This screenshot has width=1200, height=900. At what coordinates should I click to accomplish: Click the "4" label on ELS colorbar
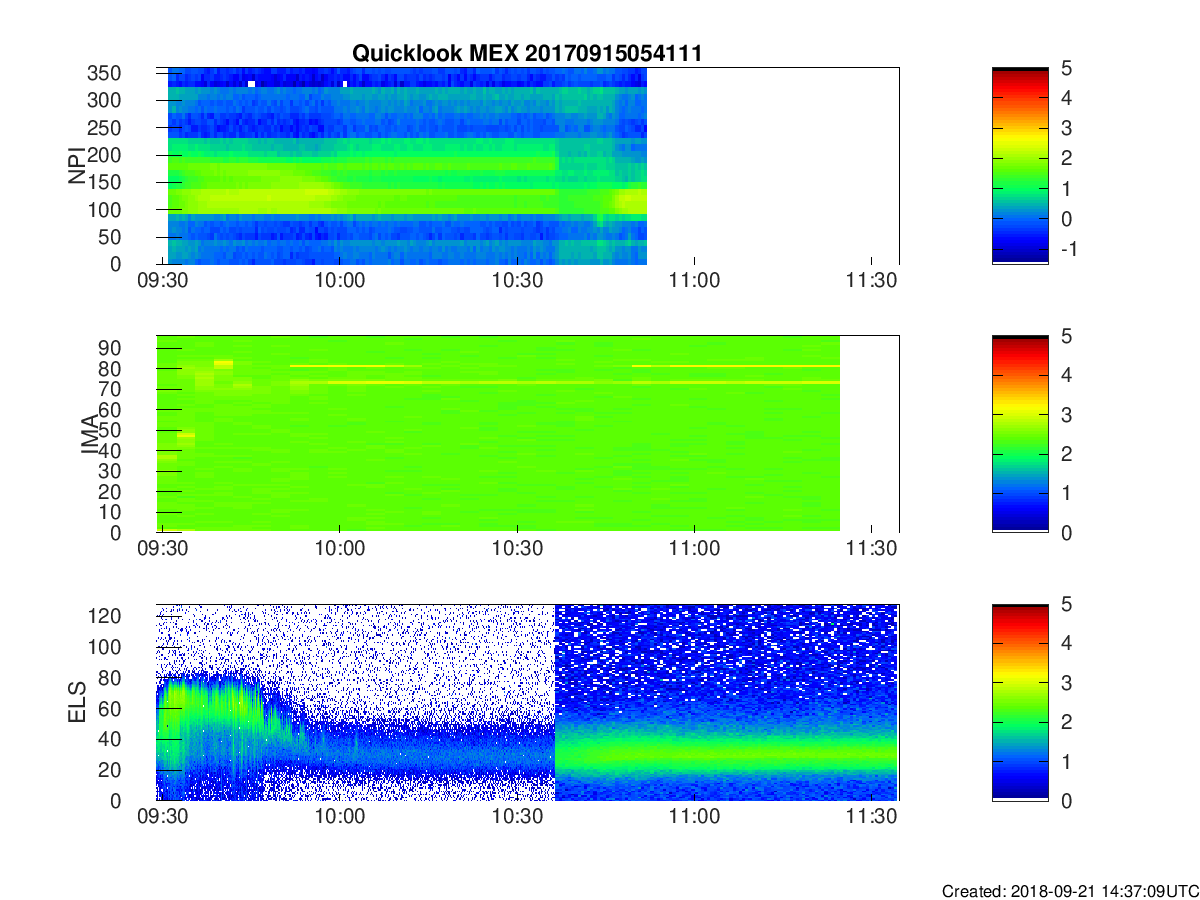click(x=1066, y=643)
